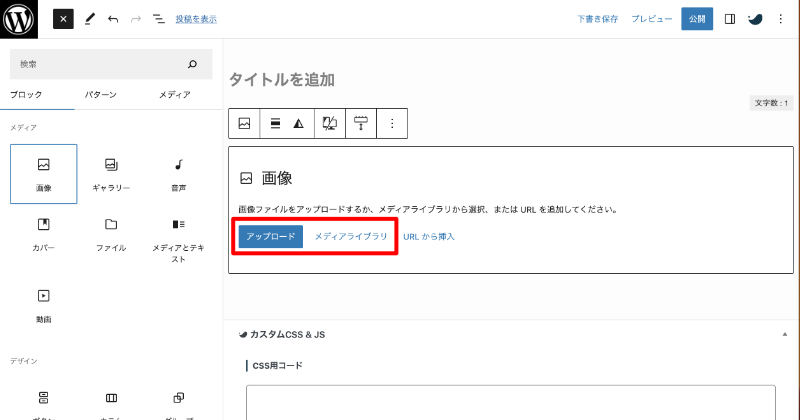800x420 pixels.
Task: Click the 検索 block search field
Action: point(100,64)
